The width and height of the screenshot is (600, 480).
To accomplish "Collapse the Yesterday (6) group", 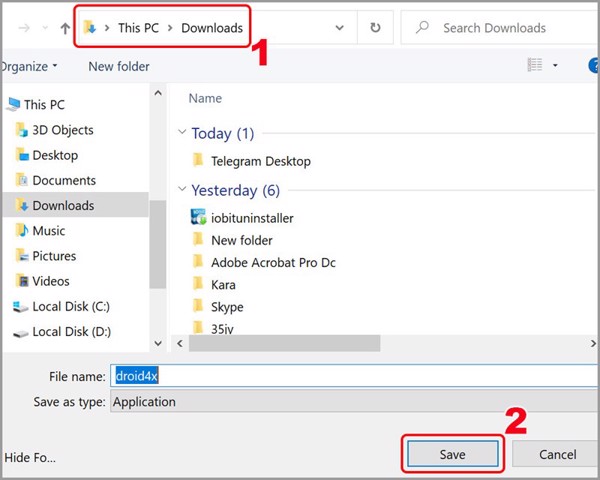I will [182, 189].
